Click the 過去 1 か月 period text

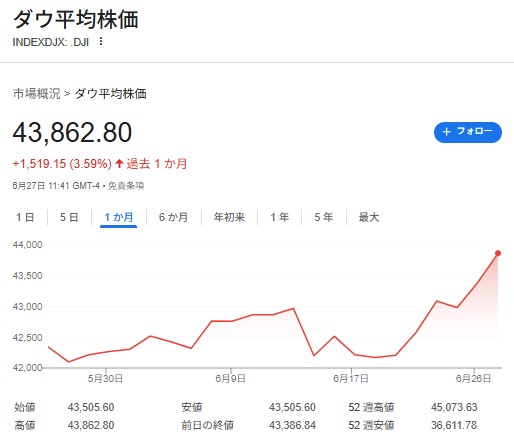pyautogui.click(x=157, y=164)
